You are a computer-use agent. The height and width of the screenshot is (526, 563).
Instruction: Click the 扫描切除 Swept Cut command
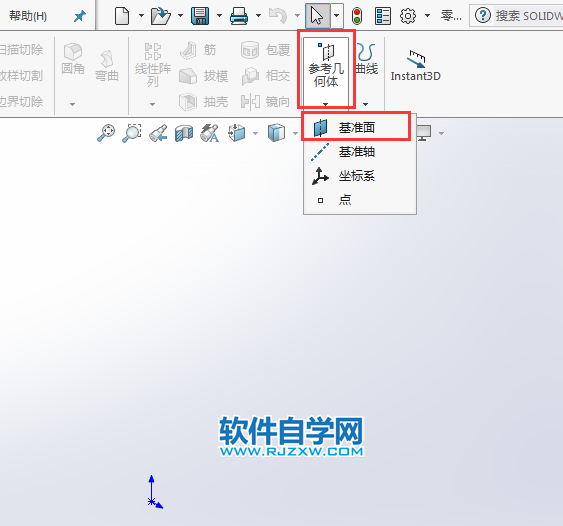coord(22,50)
